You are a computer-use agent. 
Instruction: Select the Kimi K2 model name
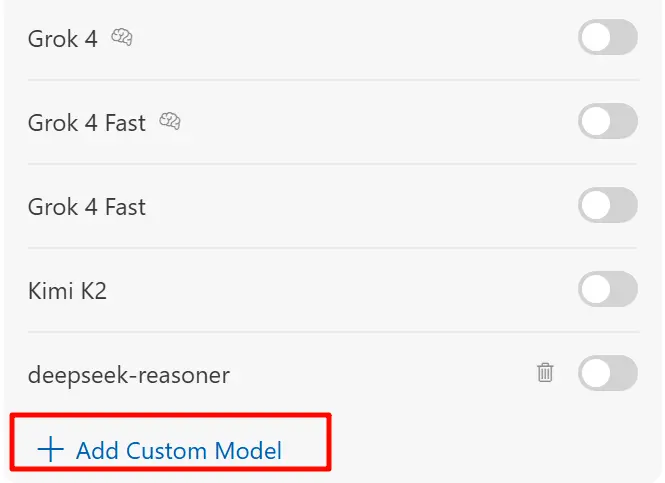click(66, 291)
